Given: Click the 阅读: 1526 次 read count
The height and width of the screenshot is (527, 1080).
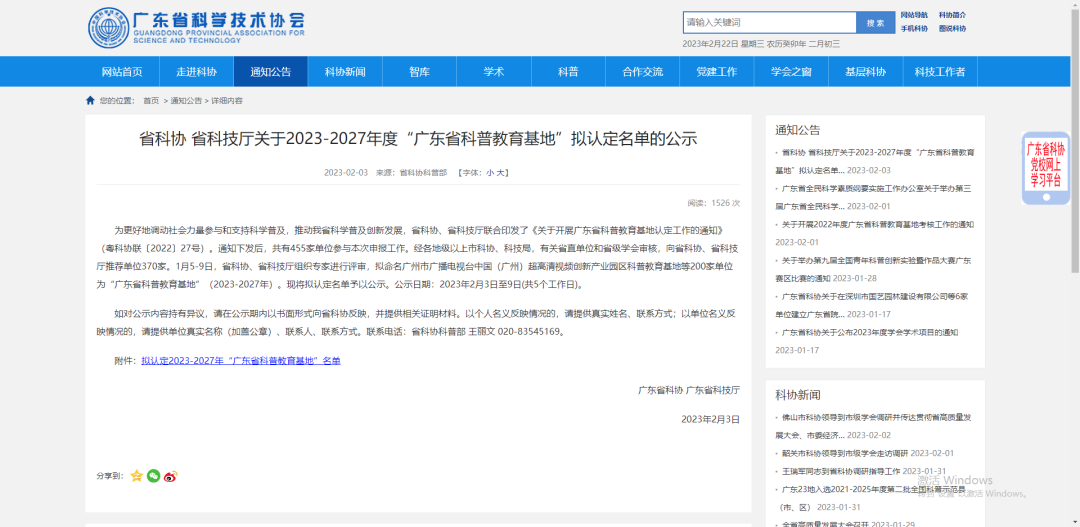Looking at the screenshot, I should coord(714,203).
